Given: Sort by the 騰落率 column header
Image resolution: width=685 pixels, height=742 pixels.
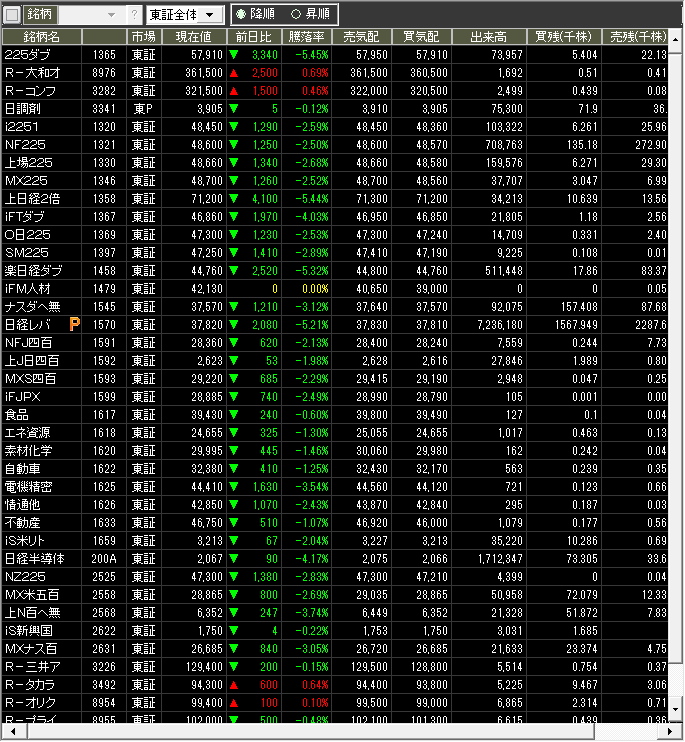Looking at the screenshot, I should point(305,36).
